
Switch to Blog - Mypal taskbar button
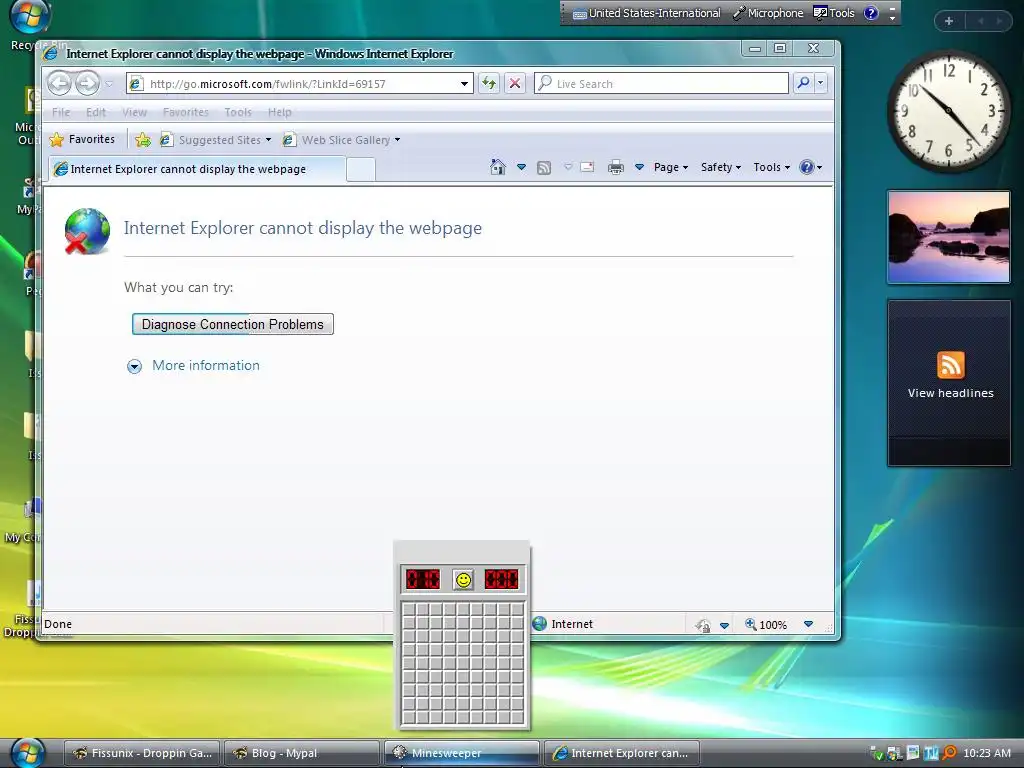coord(302,753)
